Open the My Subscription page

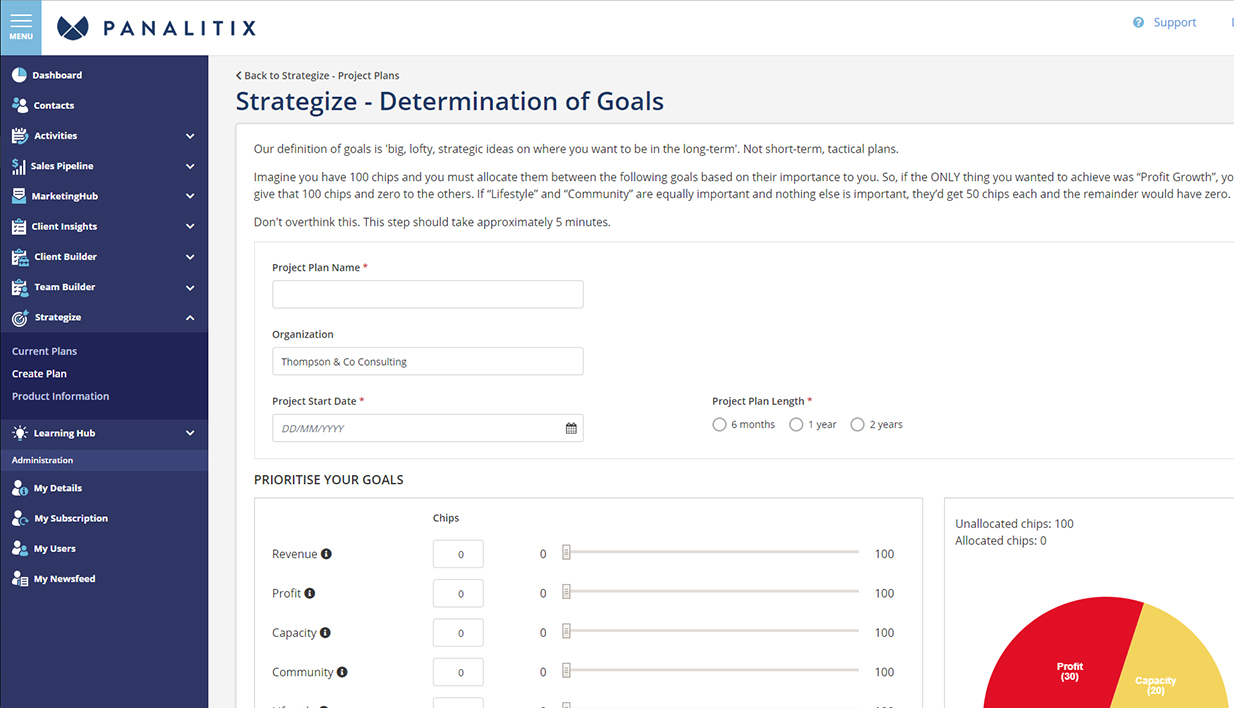coord(70,518)
